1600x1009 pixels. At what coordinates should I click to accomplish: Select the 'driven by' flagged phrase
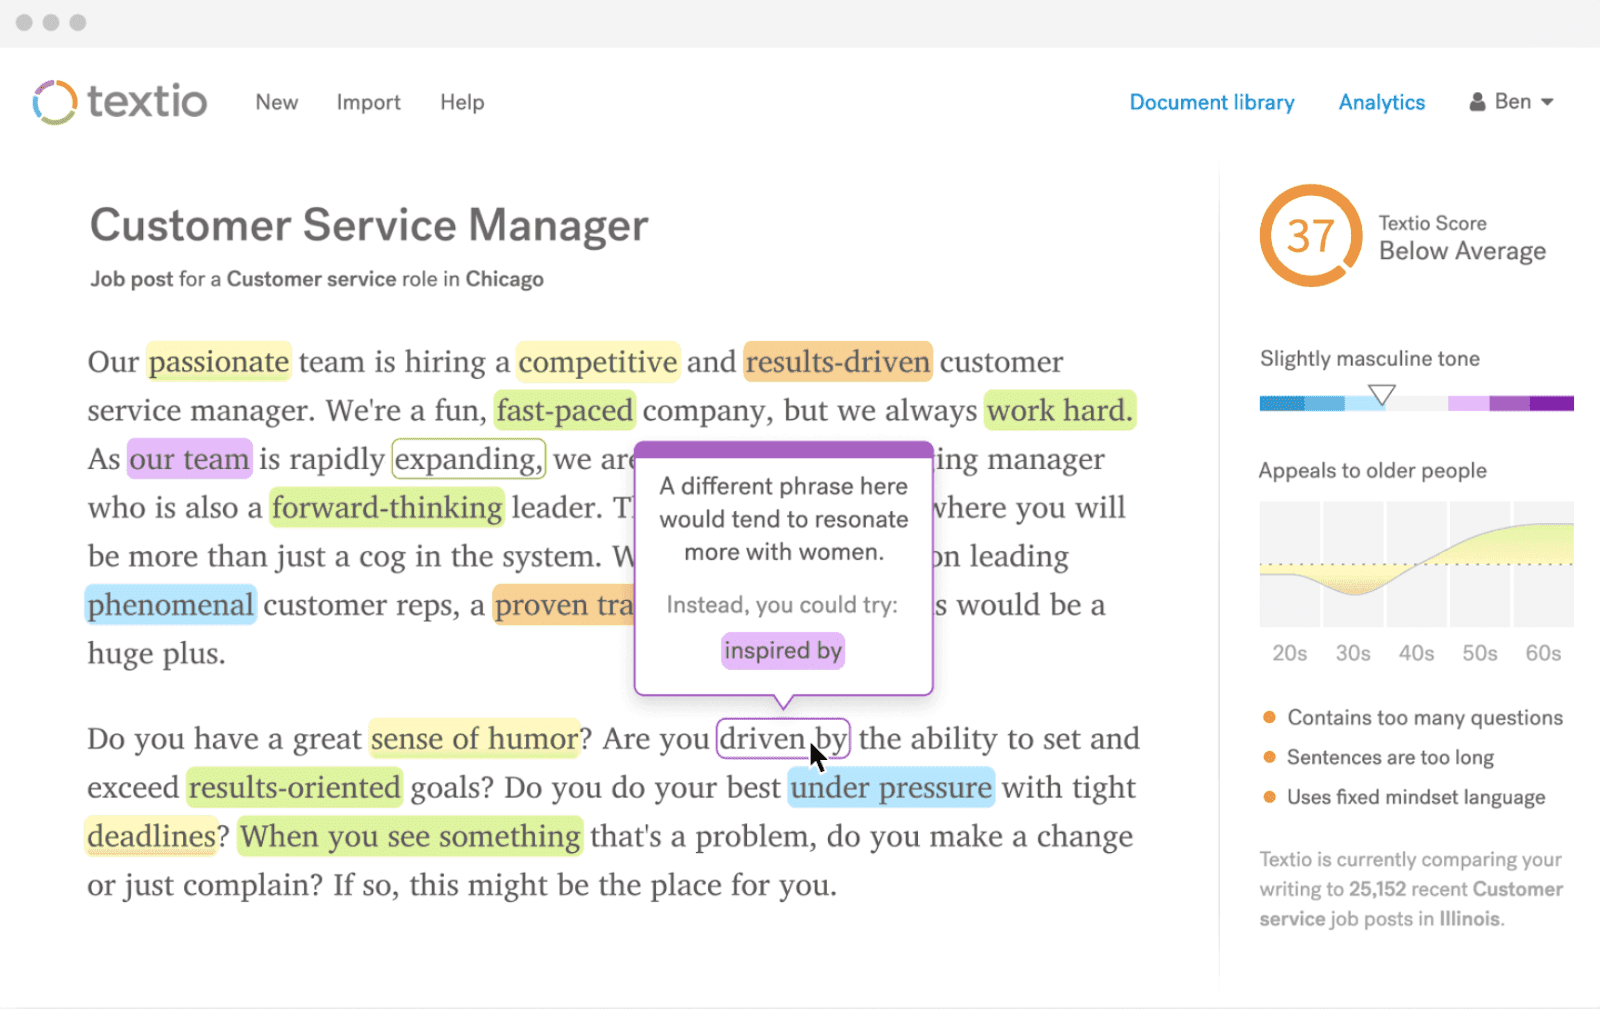(782, 739)
